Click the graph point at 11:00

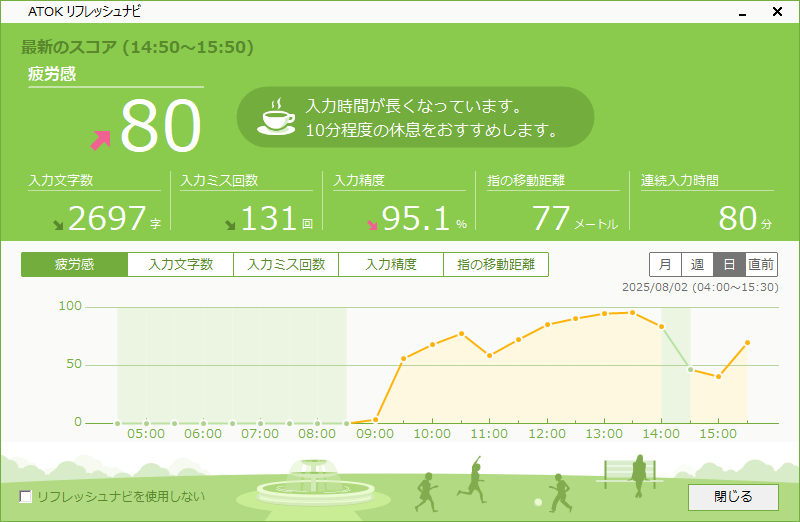point(489,356)
